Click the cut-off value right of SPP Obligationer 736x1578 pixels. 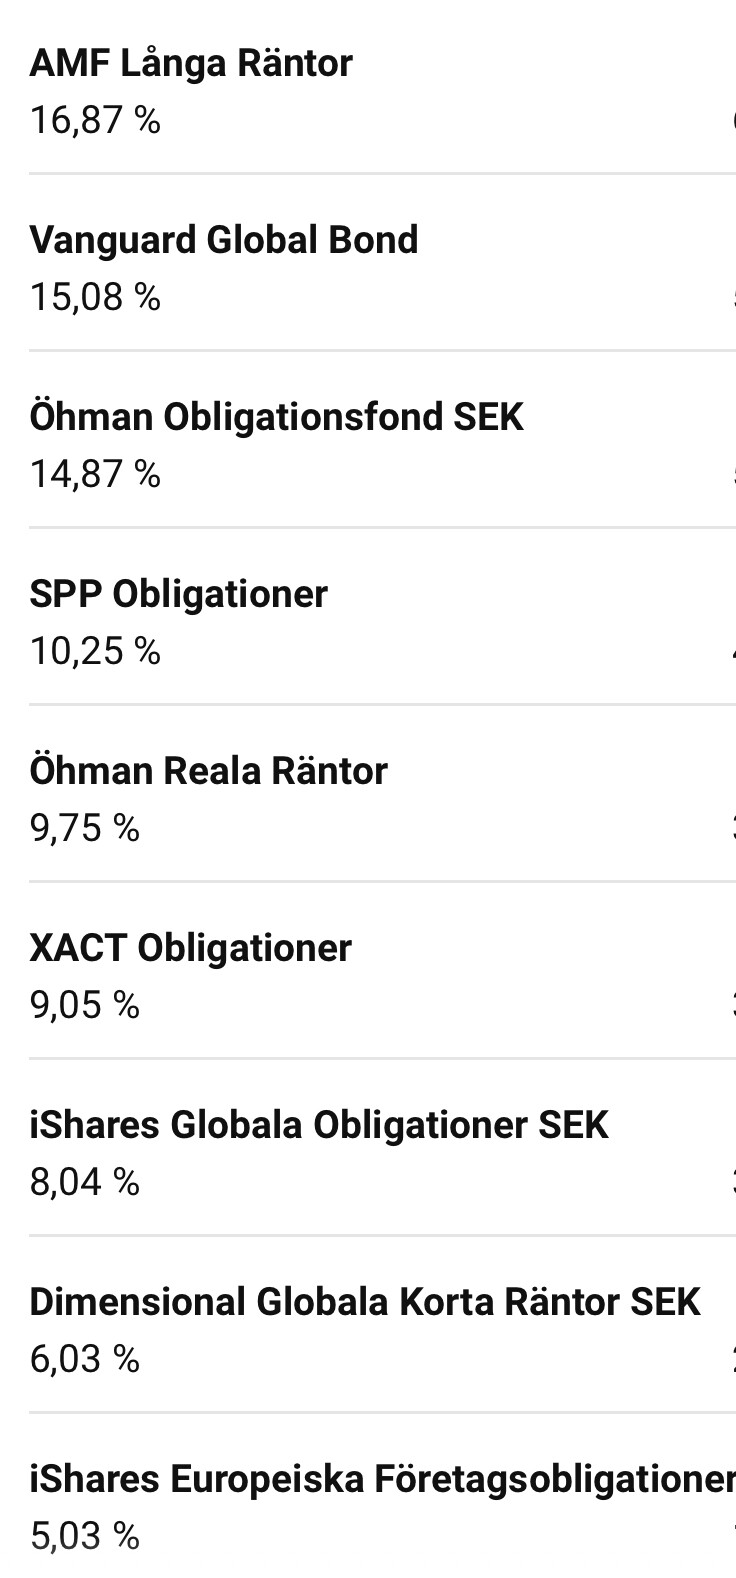coord(731,652)
